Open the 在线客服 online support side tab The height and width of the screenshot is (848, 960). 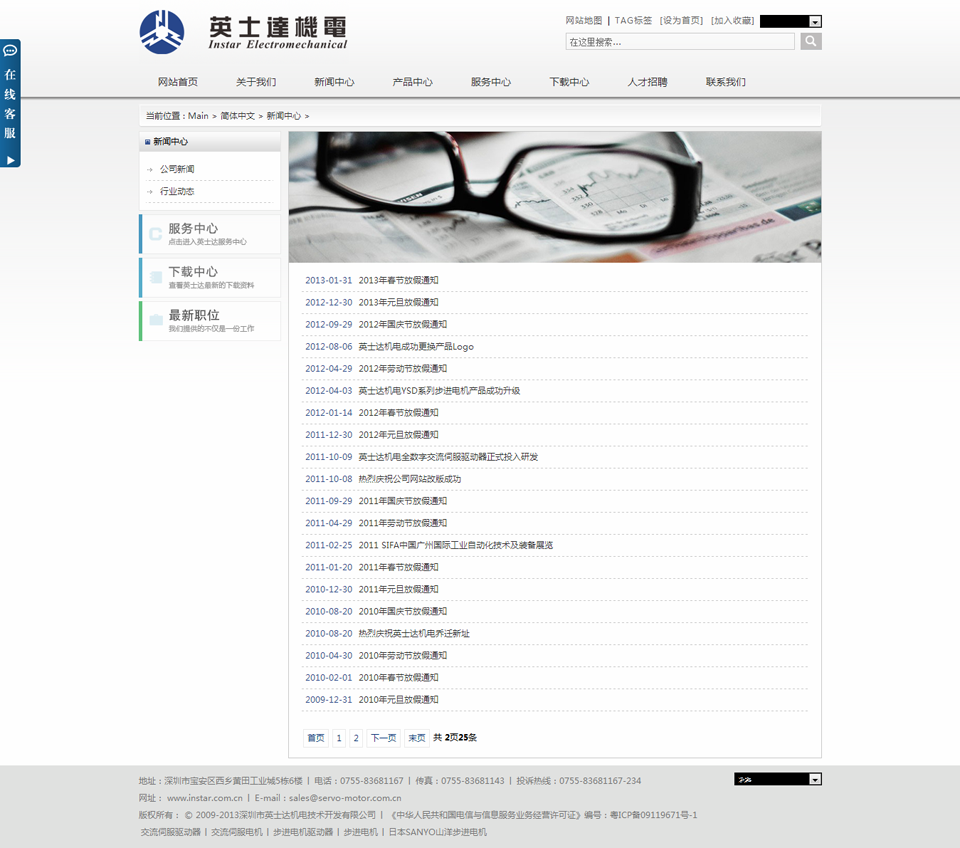click(10, 104)
